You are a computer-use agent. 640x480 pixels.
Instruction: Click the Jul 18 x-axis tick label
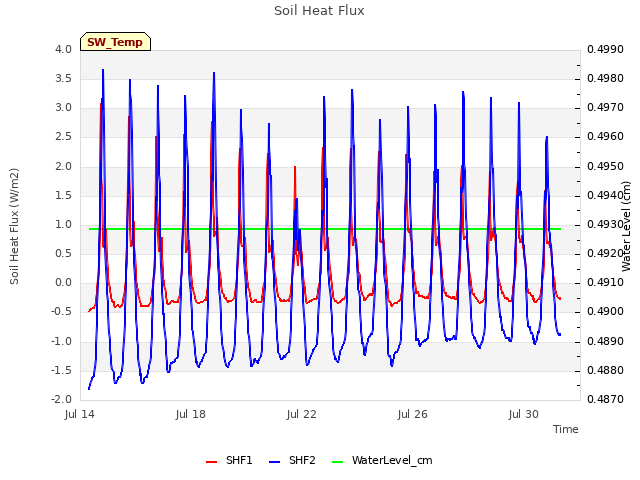(x=191, y=414)
